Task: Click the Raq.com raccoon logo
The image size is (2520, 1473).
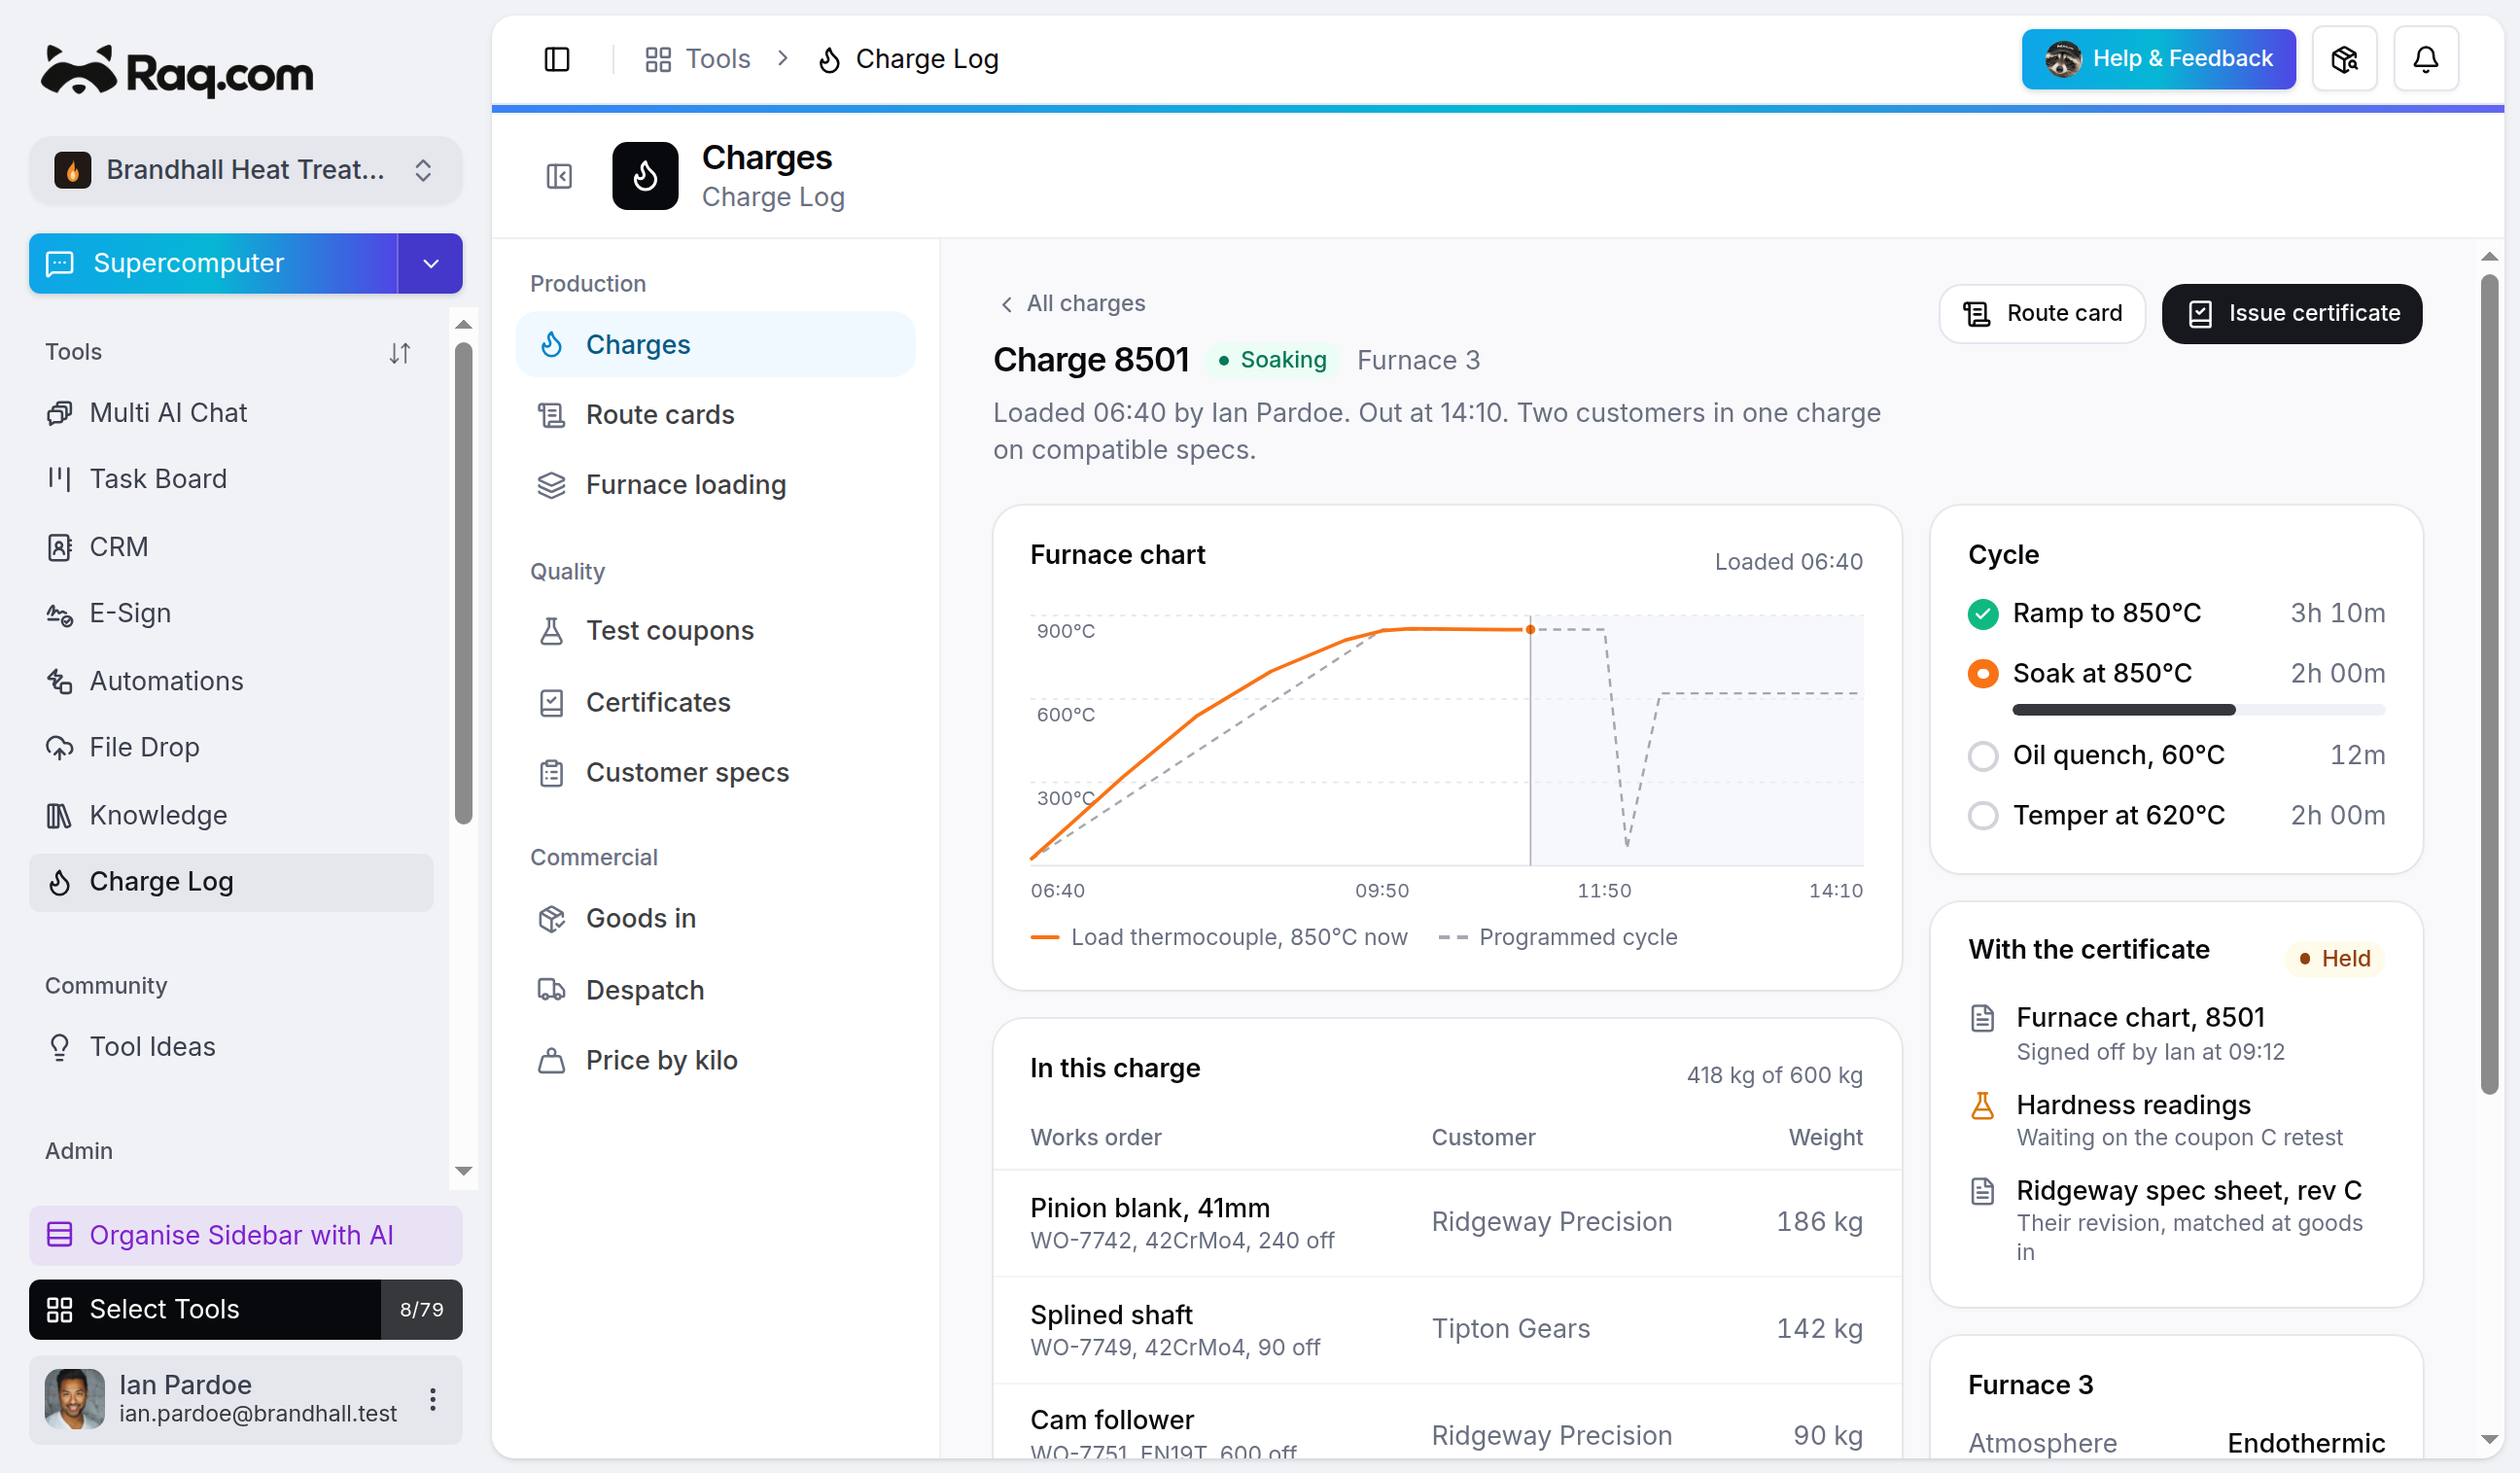Action: [177, 71]
